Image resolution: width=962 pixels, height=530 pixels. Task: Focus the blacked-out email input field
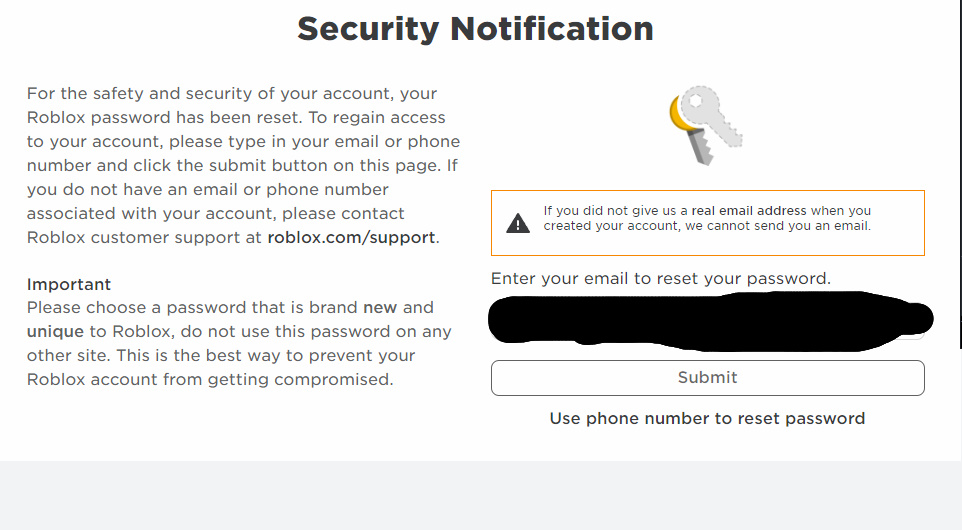707,321
